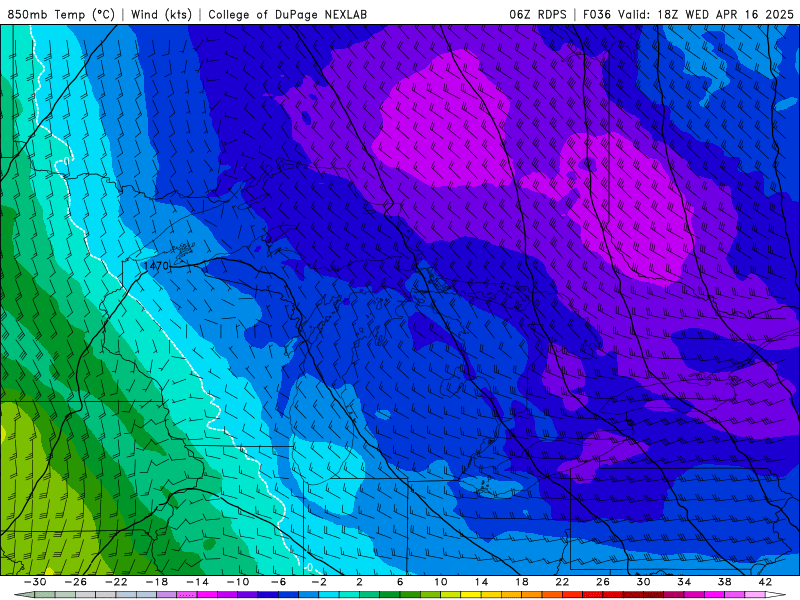The width and height of the screenshot is (800, 600).
Task: Click the '14' legend value
Action: coord(481,582)
